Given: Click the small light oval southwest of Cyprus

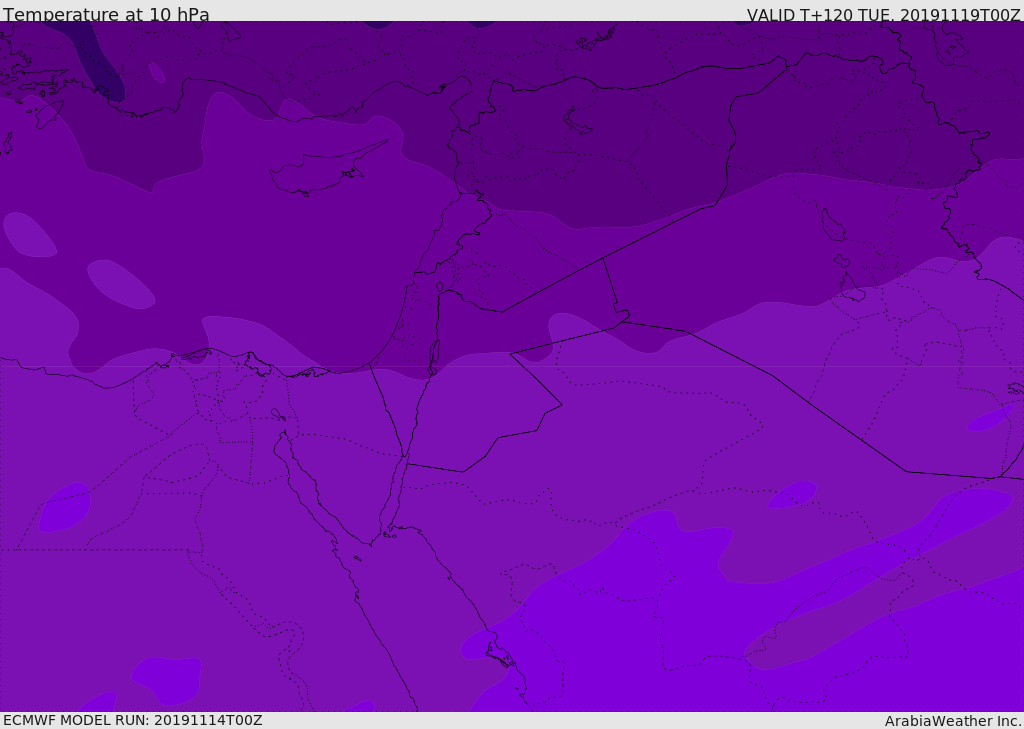Looking at the screenshot, I should point(120,283).
